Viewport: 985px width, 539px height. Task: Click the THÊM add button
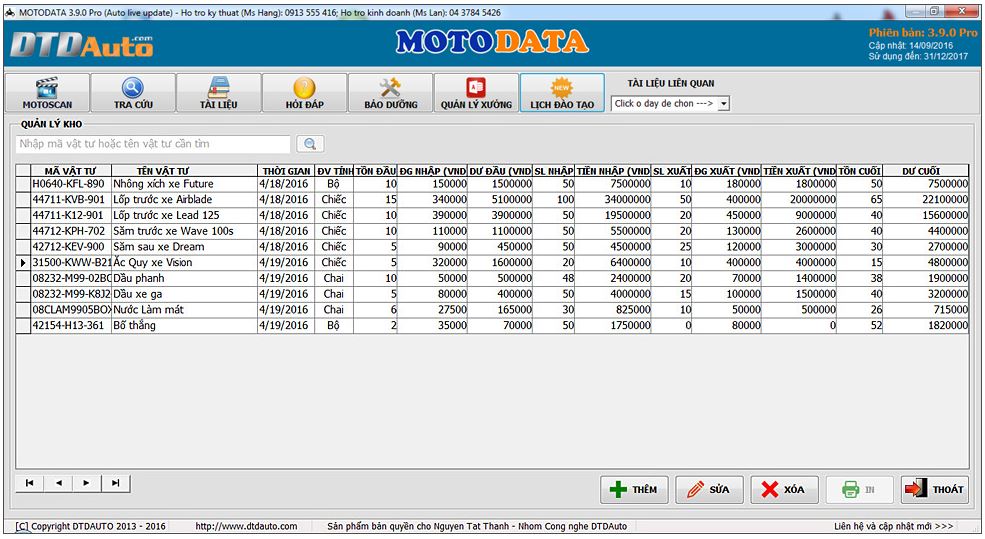(634, 489)
